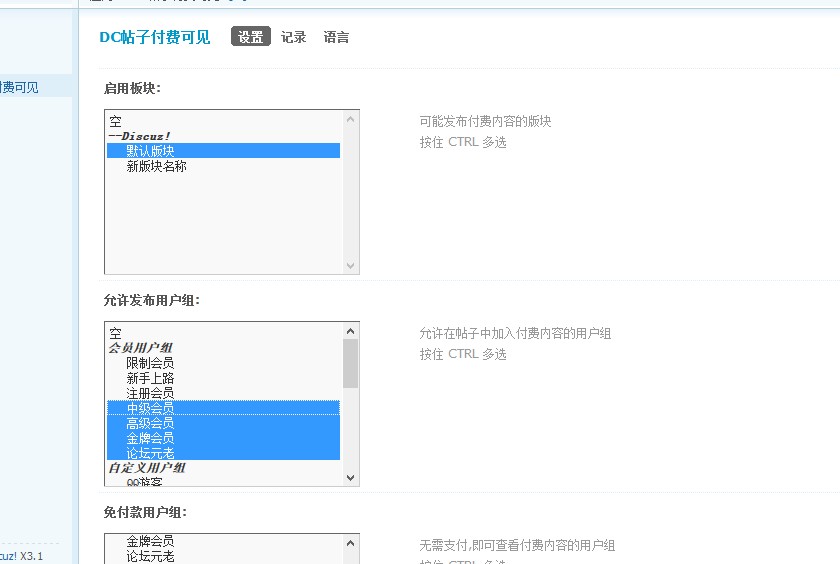Select 新版块名称 in forum list

point(223,166)
